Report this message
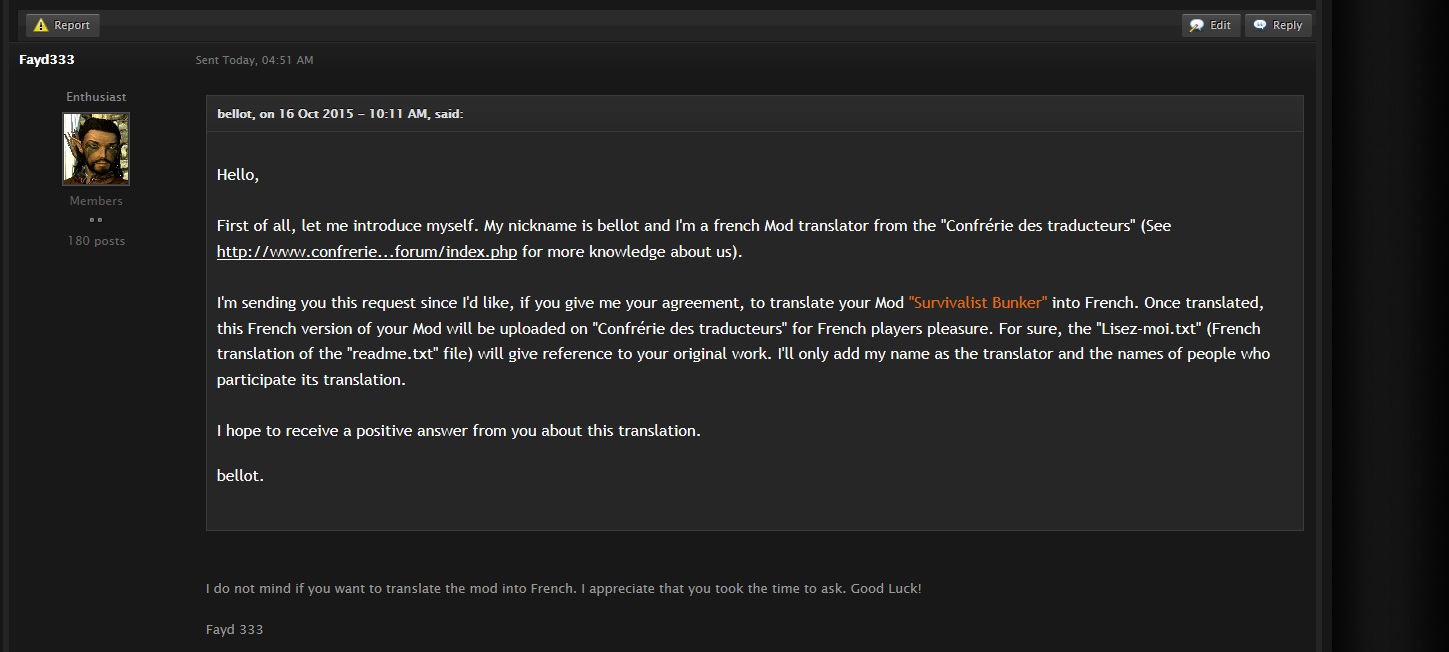1449x652 pixels. 62,25
